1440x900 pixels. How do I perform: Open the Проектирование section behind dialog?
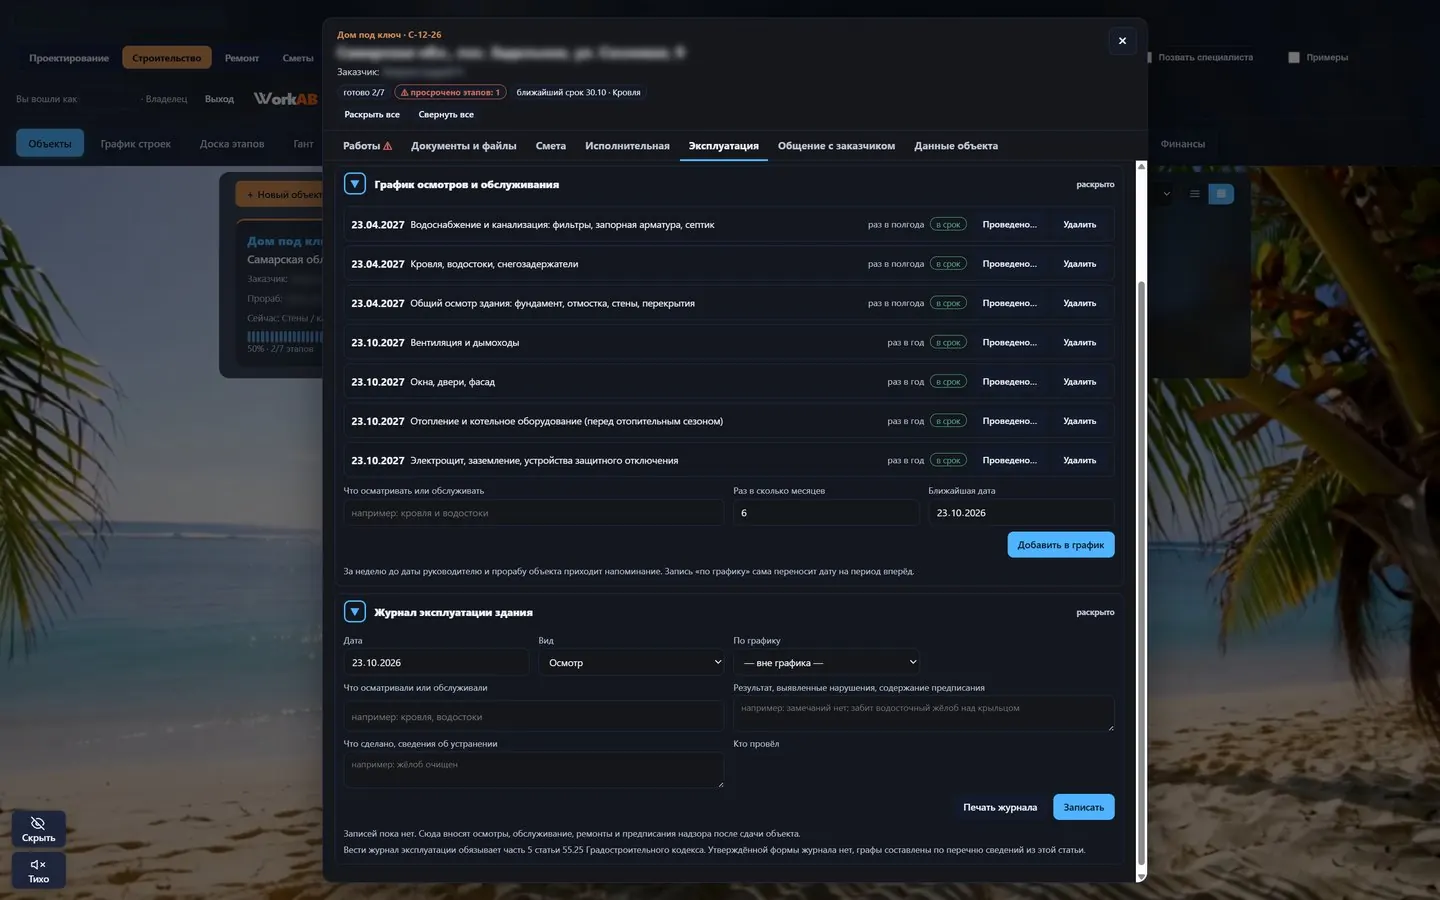click(69, 58)
